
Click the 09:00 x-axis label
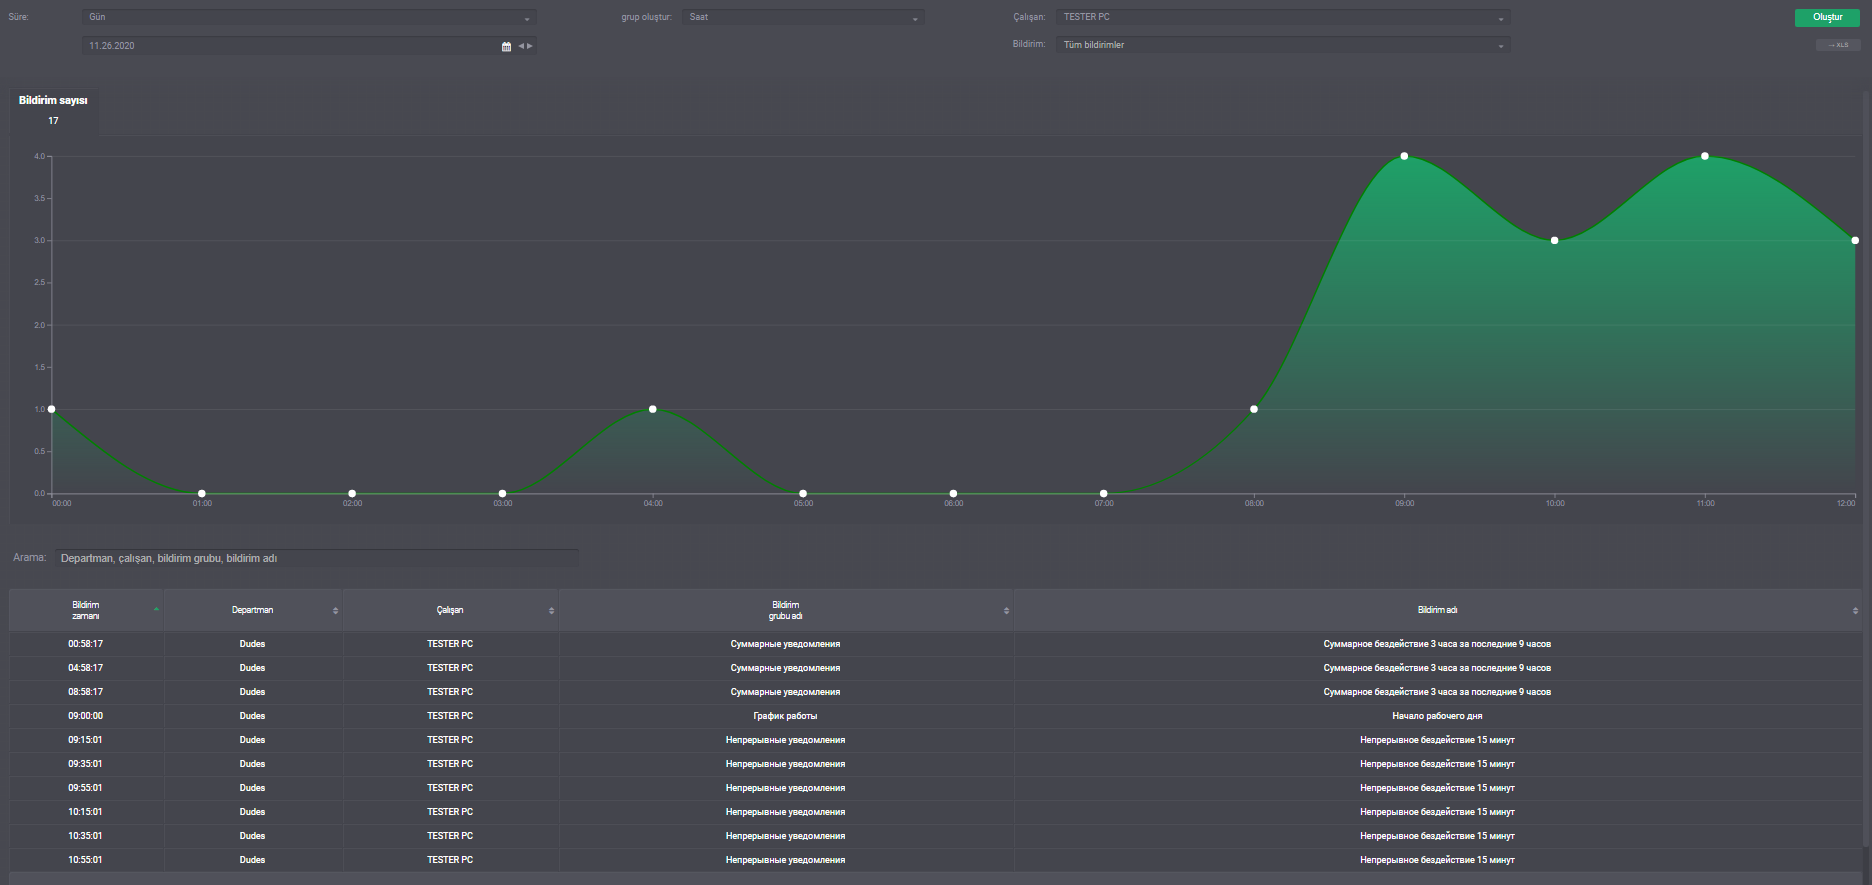(1405, 503)
